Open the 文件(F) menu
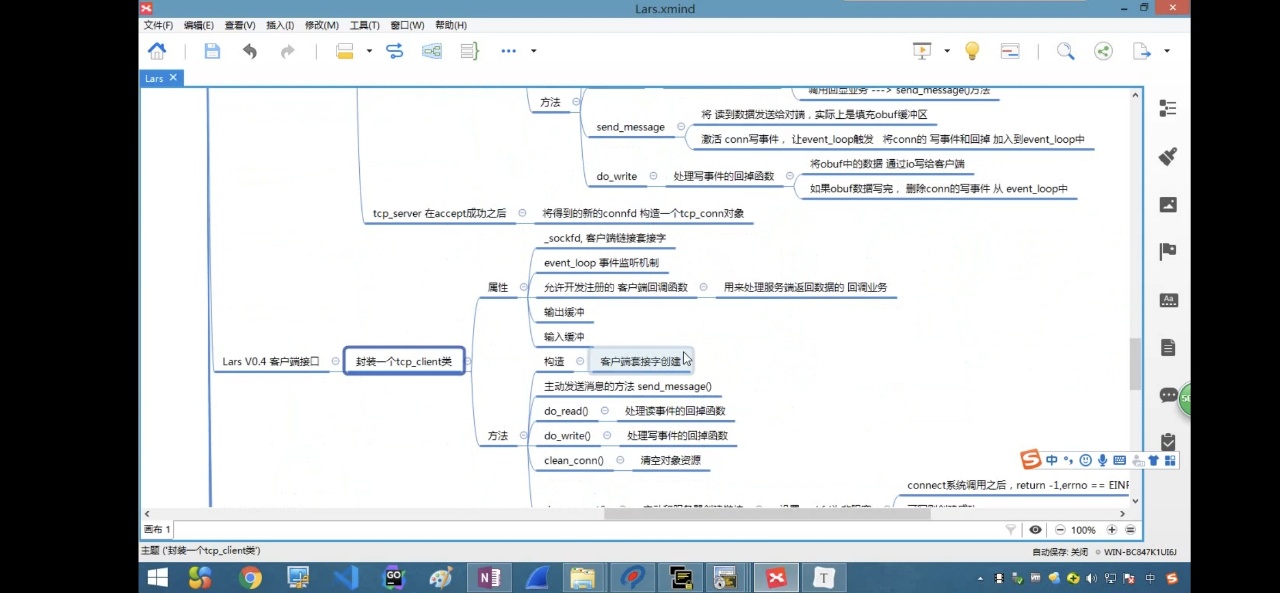Screen dimensions: 1280x593 (158, 25)
